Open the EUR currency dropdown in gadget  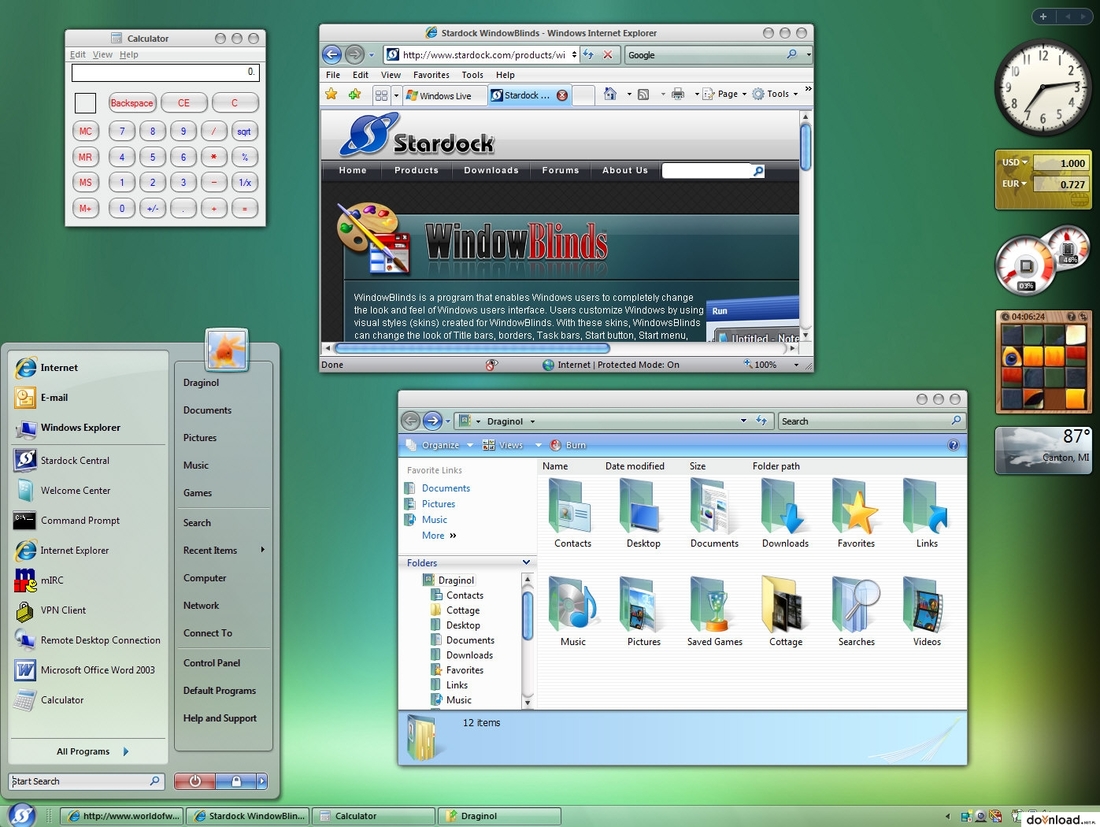click(x=1014, y=184)
